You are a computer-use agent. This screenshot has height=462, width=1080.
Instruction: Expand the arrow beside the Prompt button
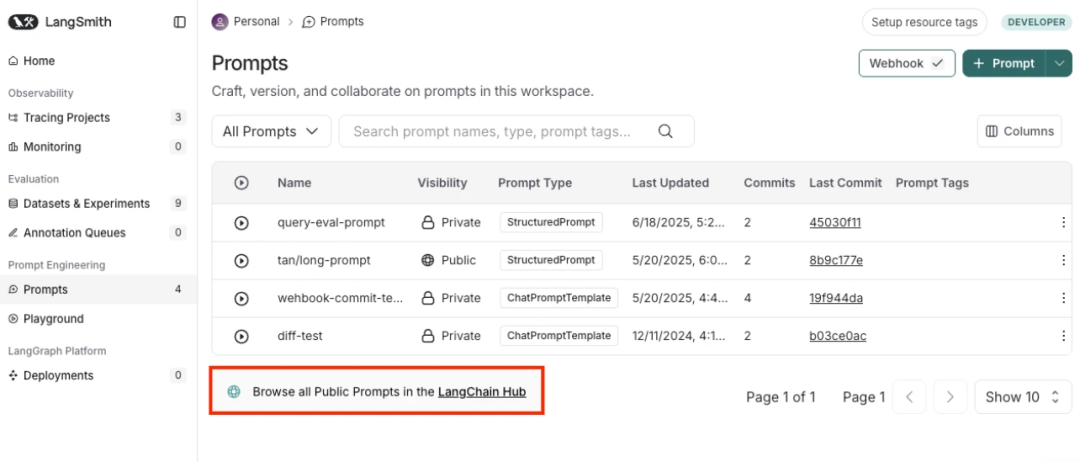[x=1059, y=63]
